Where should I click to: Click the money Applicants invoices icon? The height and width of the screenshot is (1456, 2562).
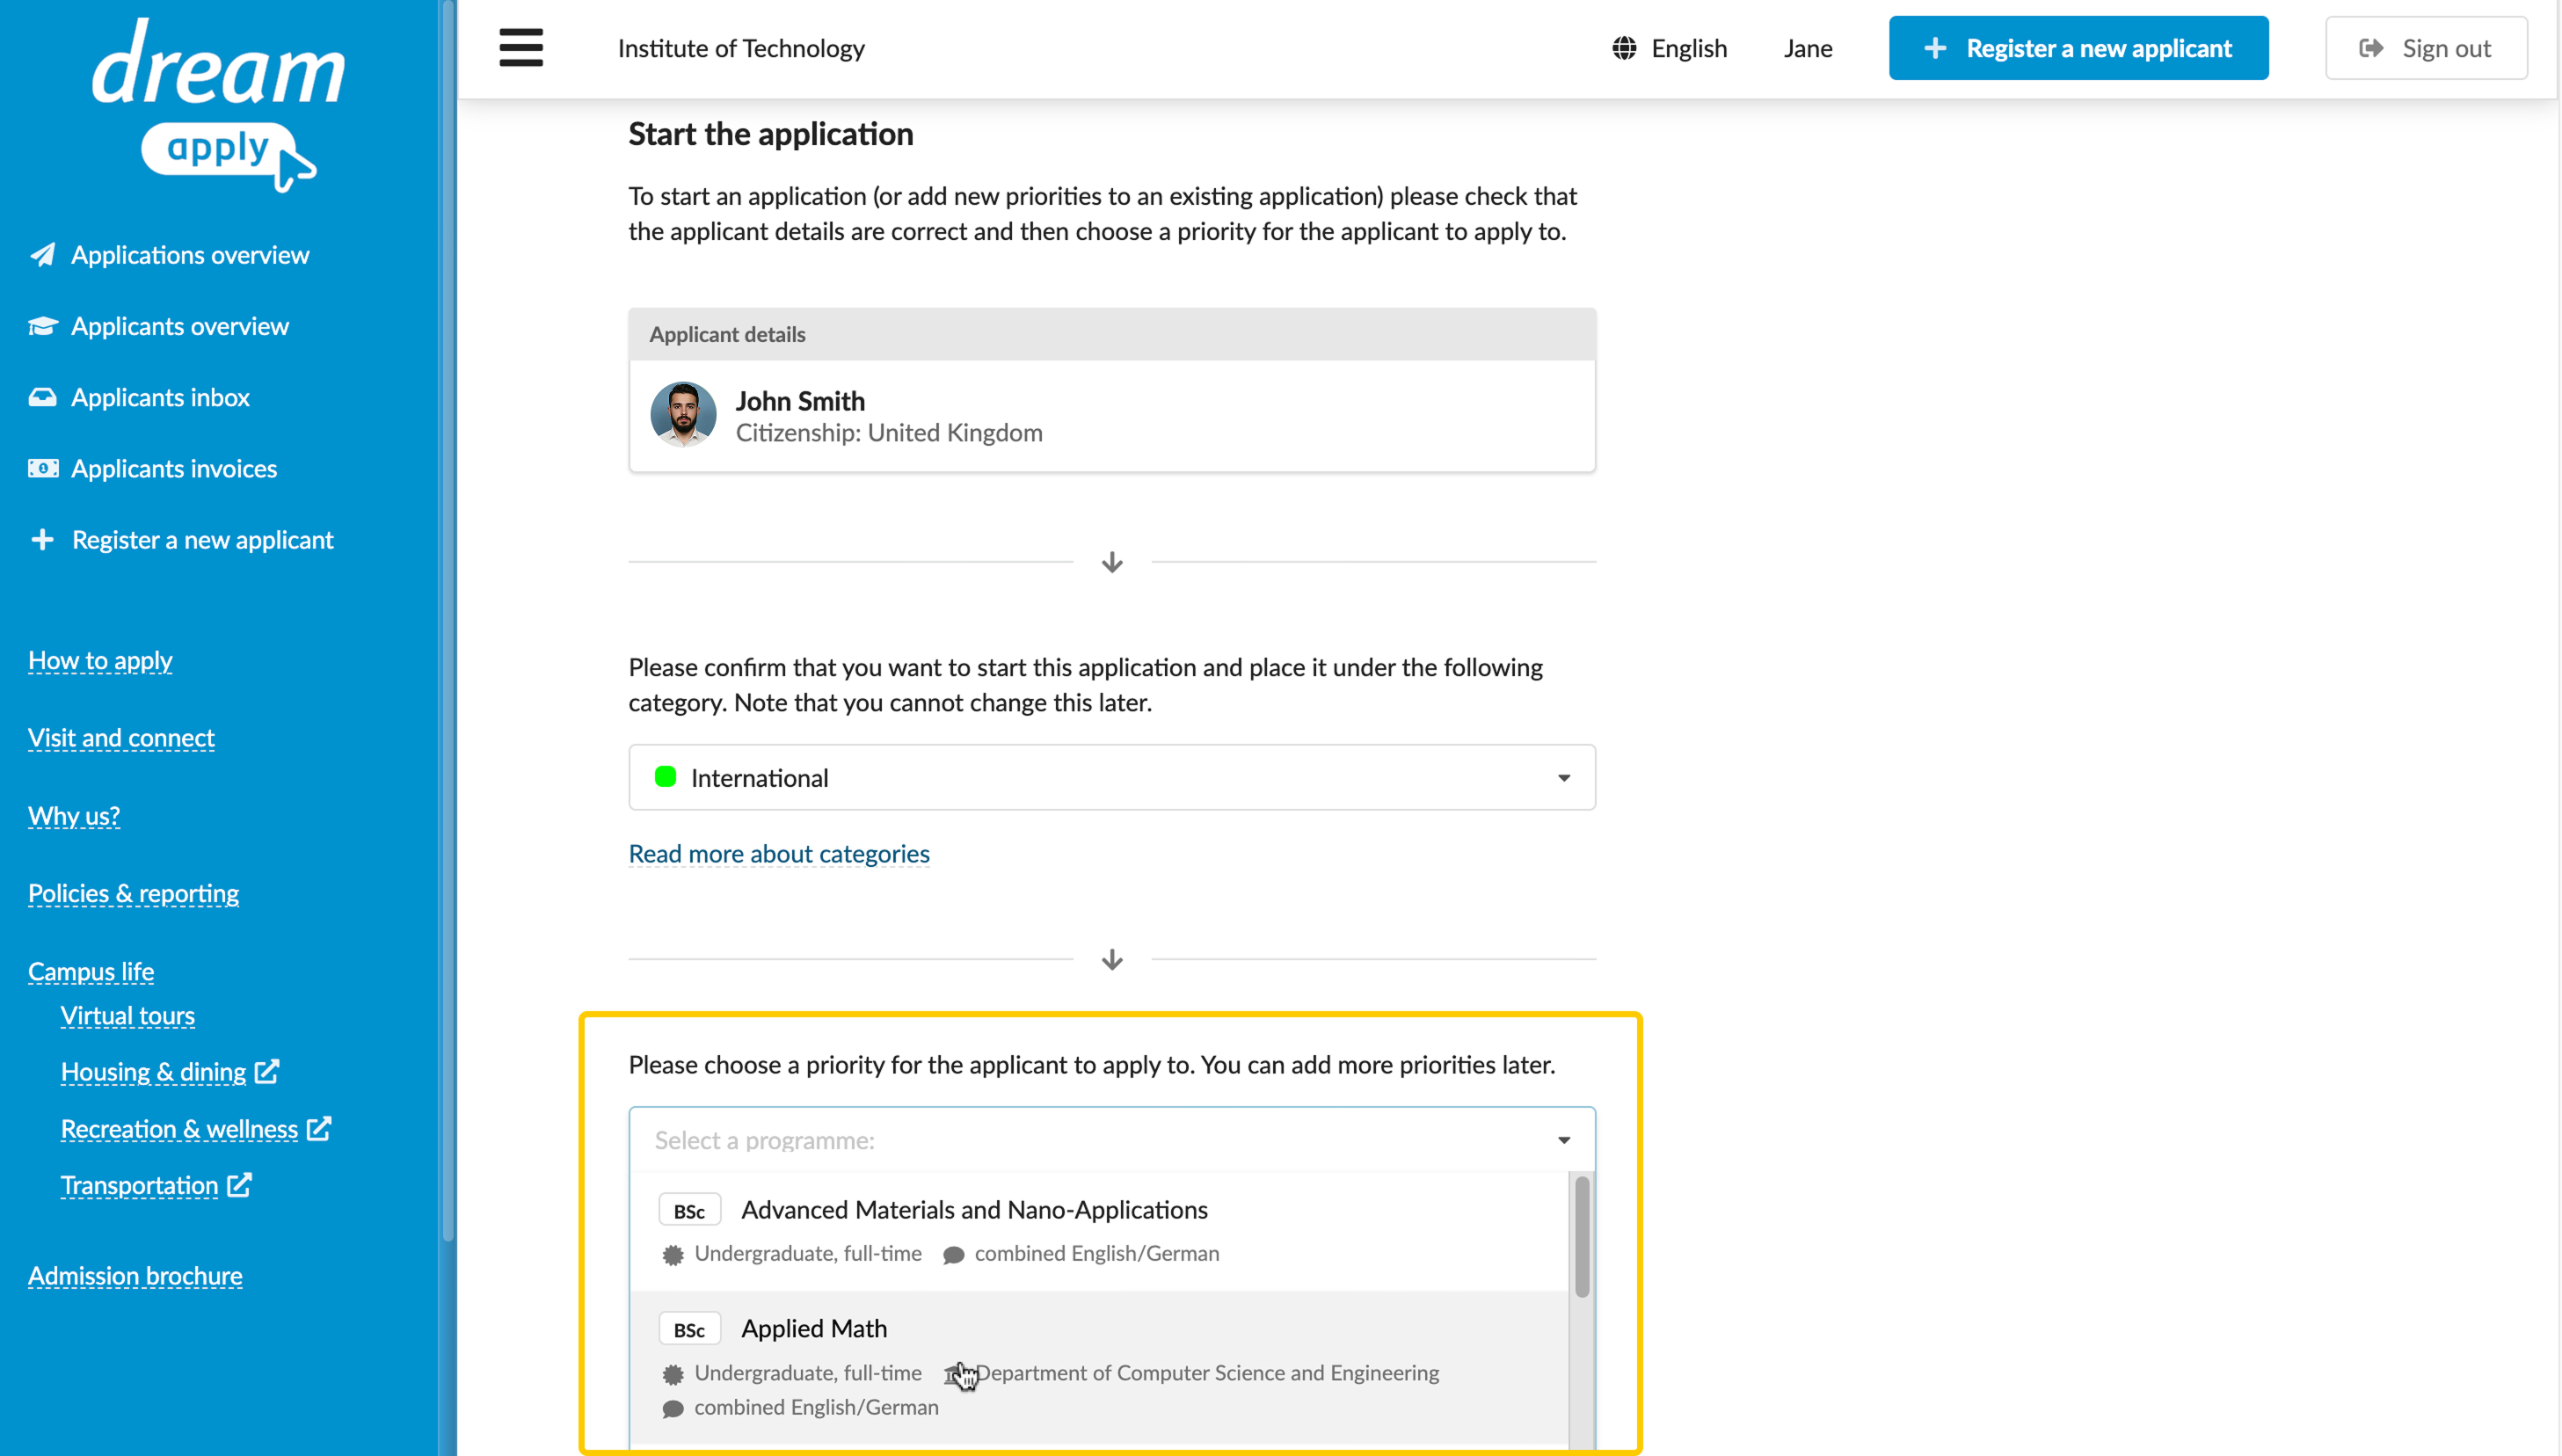(43, 468)
